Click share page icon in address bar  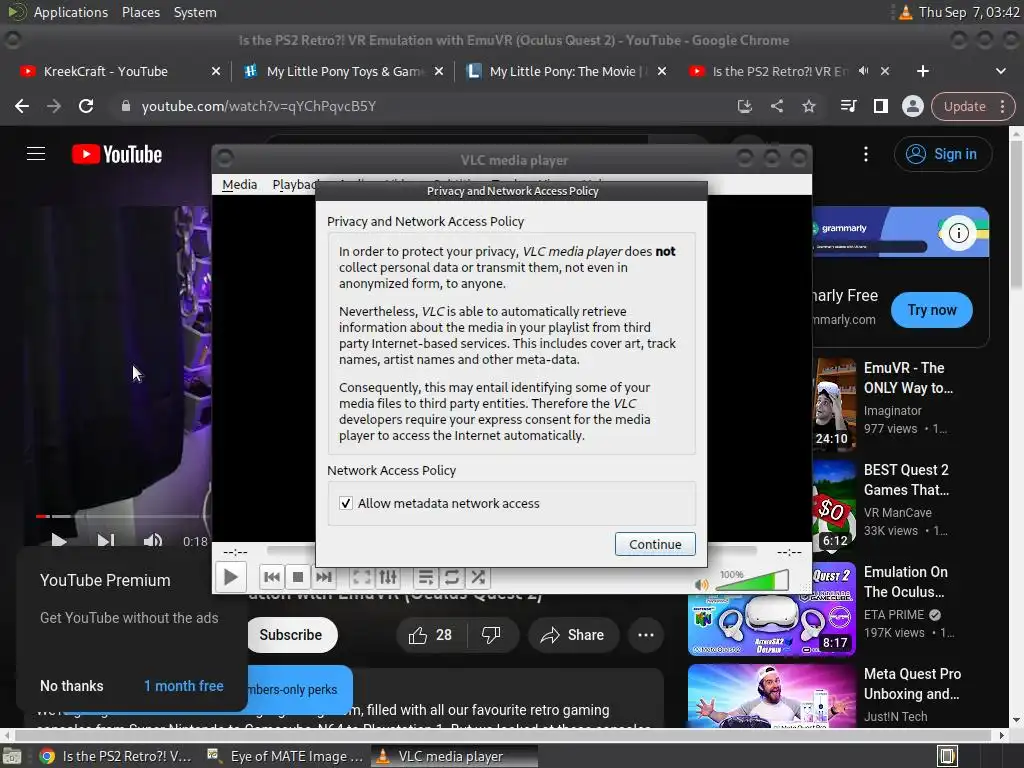point(776,106)
